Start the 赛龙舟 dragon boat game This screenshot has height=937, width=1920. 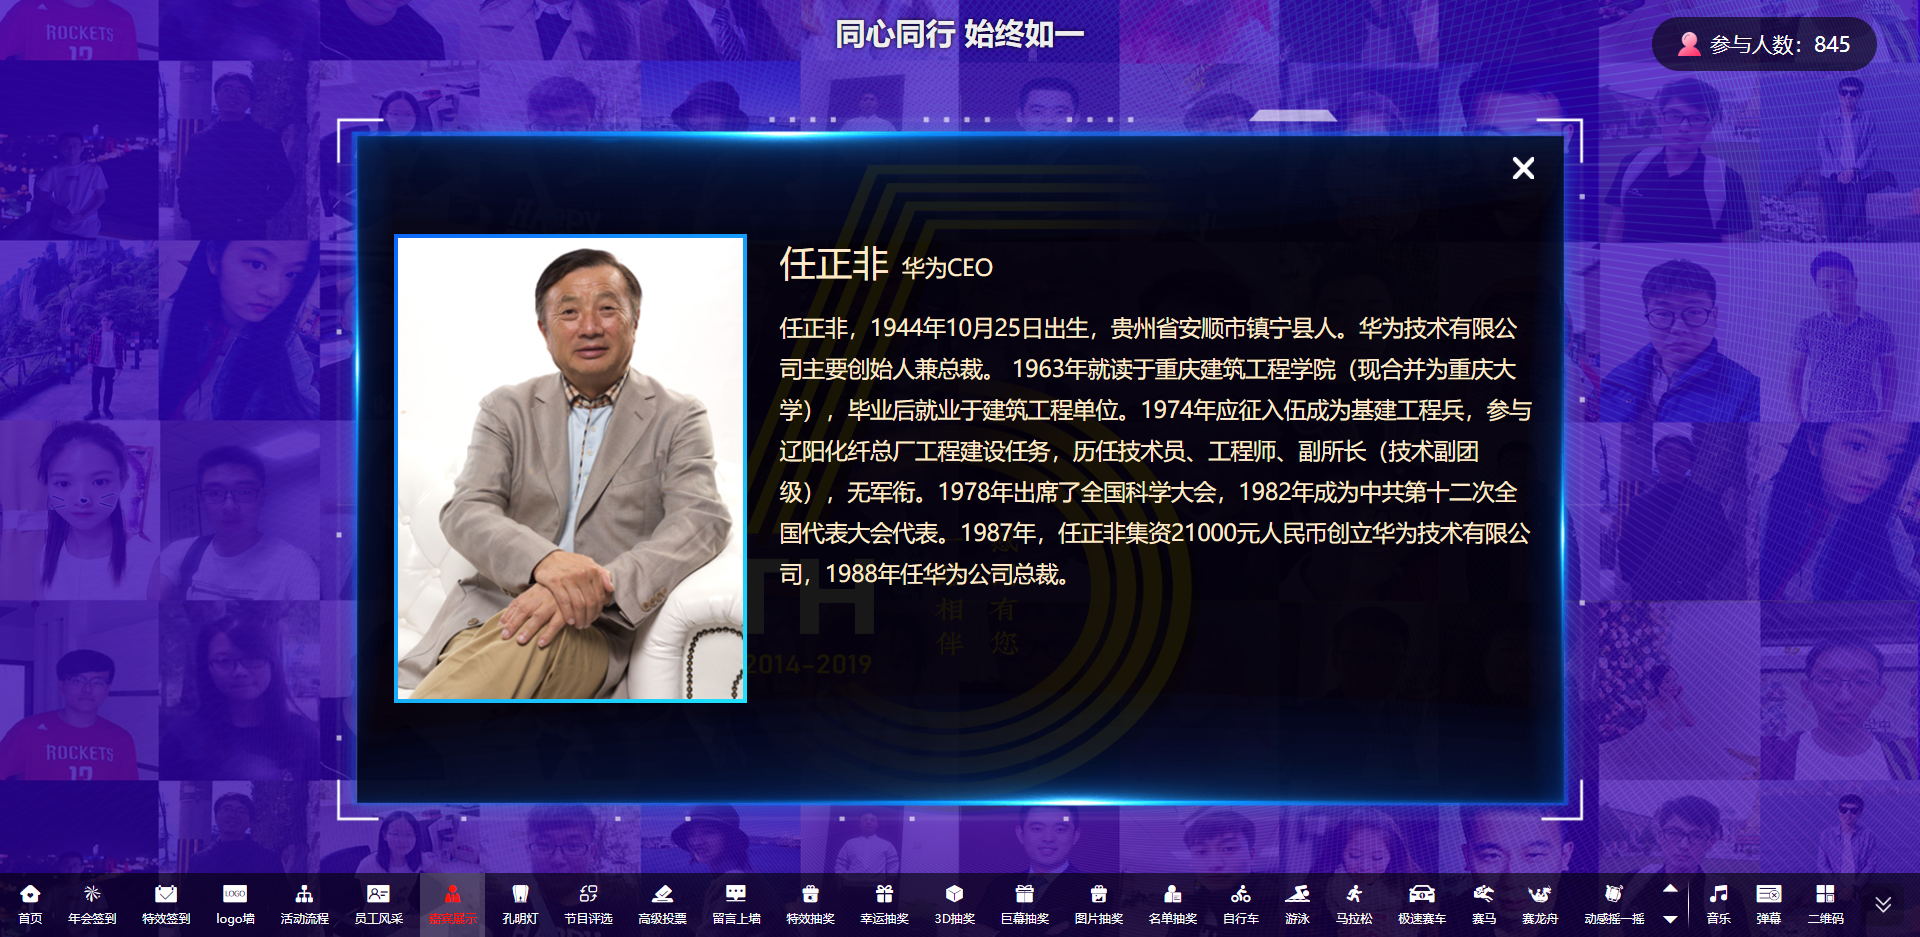point(1540,904)
